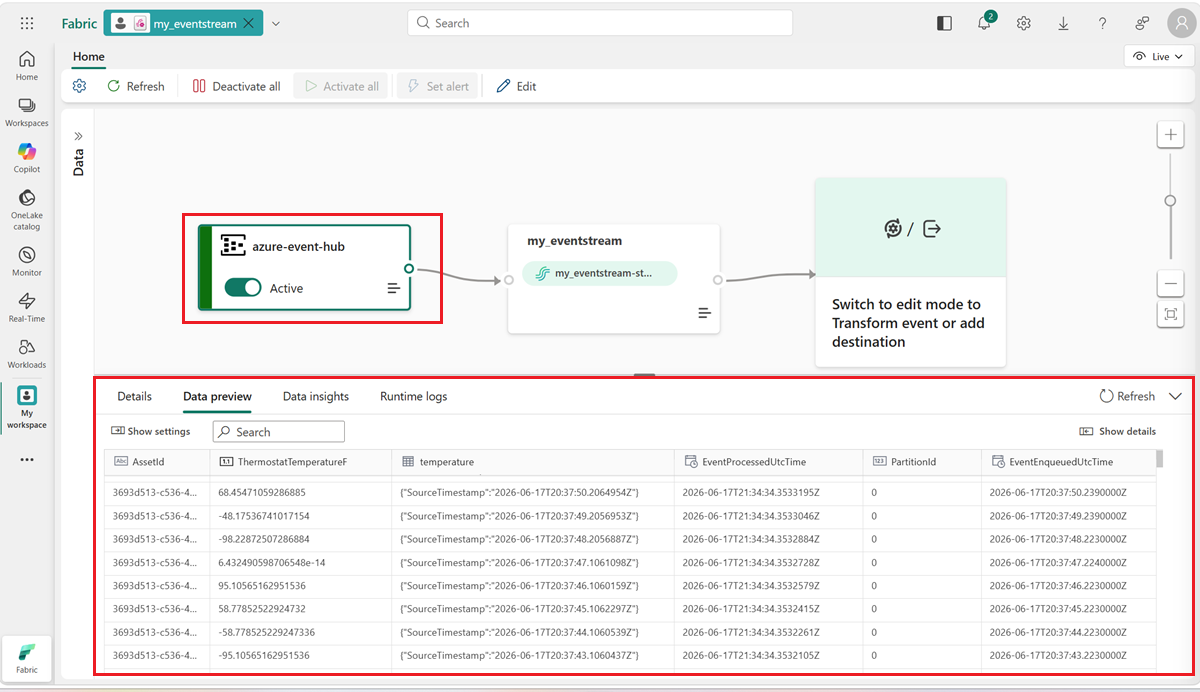Click the data preview Search field
This screenshot has width=1200, height=692.
point(279,432)
